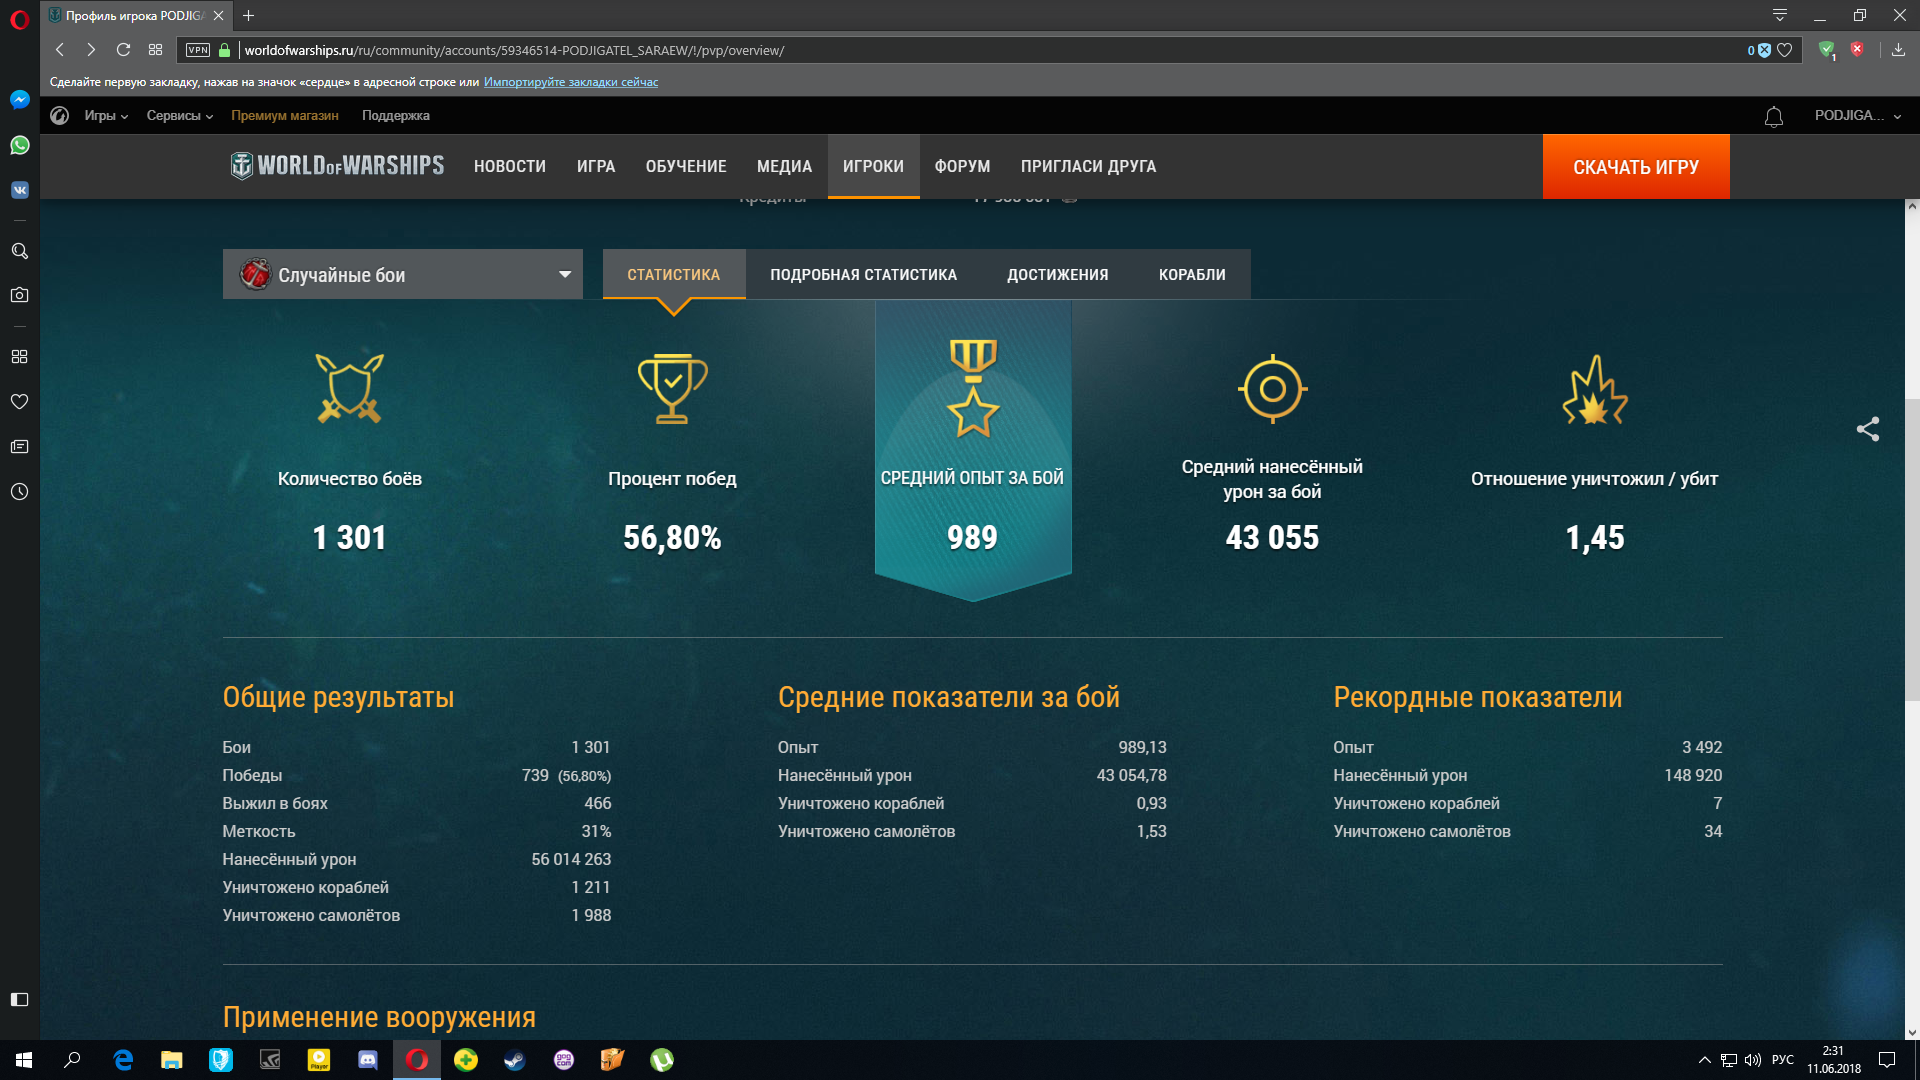Open personal news in sidebar
The height and width of the screenshot is (1080, 1920).
tap(19, 446)
